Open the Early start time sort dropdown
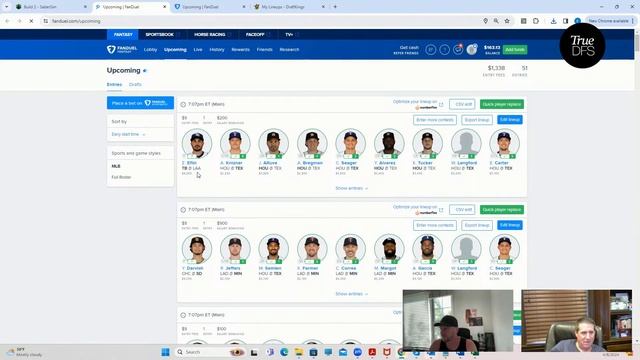640x360 pixels. [128, 134]
